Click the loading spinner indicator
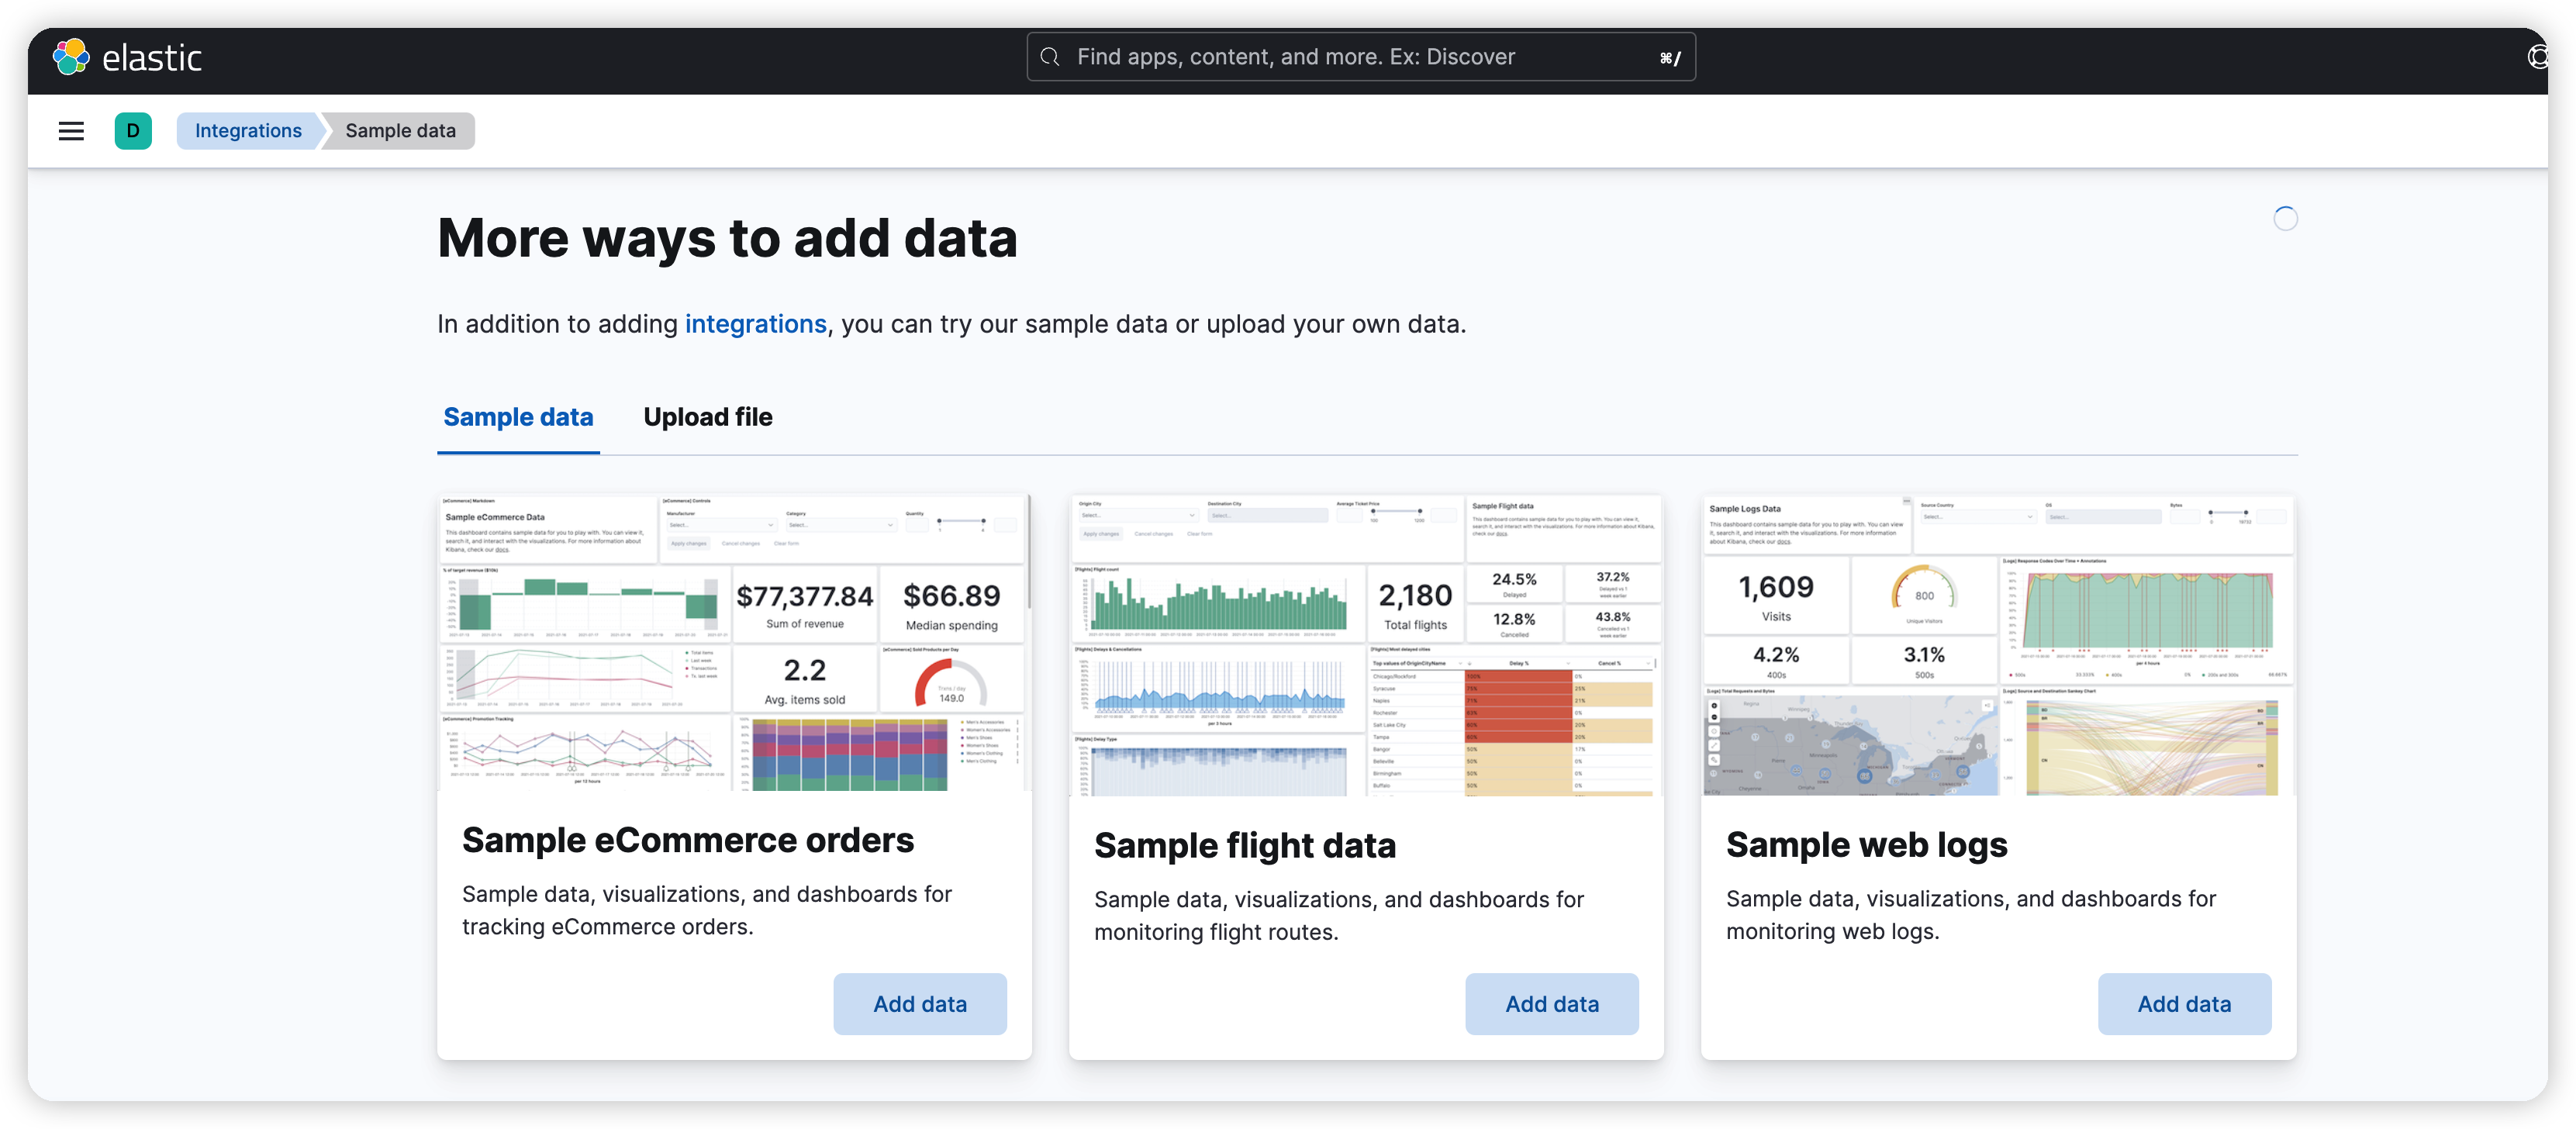Viewport: 2576px width, 1129px height. [2285, 219]
